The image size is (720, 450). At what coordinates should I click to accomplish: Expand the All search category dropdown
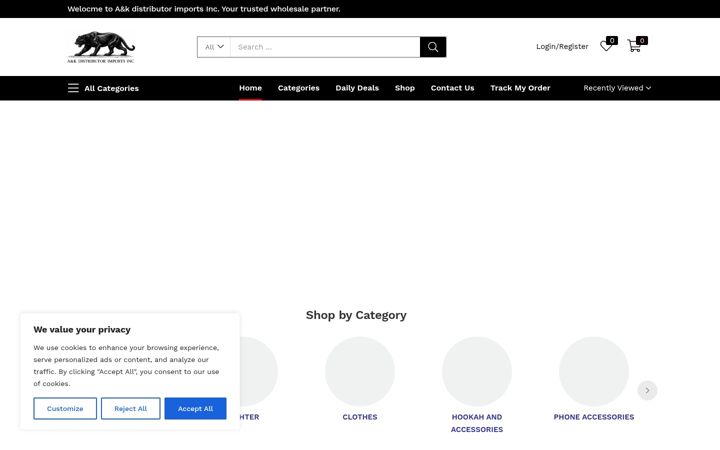214,47
